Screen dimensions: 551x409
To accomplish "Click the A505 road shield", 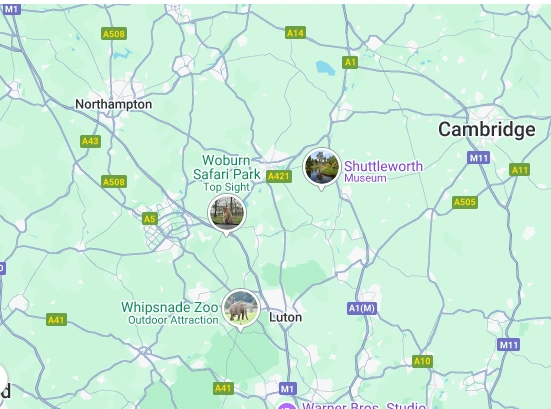I will (x=465, y=202).
